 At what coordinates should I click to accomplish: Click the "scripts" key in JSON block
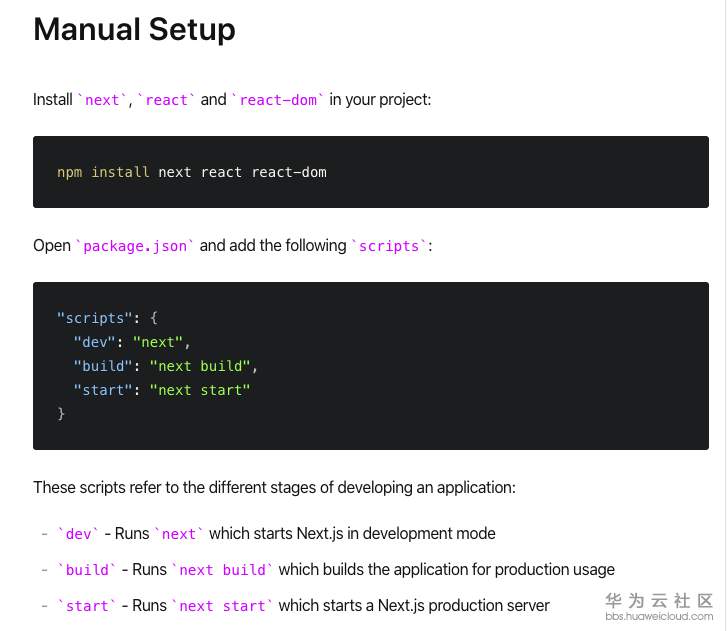(95, 318)
